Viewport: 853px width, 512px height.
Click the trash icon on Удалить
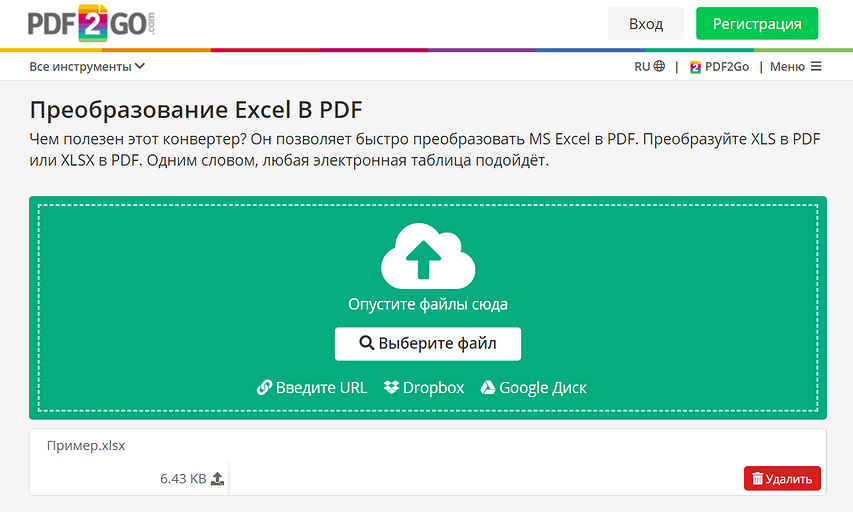click(757, 479)
